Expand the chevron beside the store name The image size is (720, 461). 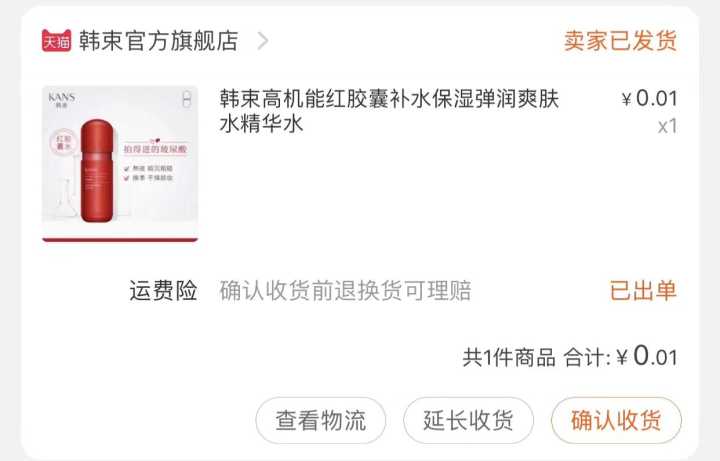(263, 41)
